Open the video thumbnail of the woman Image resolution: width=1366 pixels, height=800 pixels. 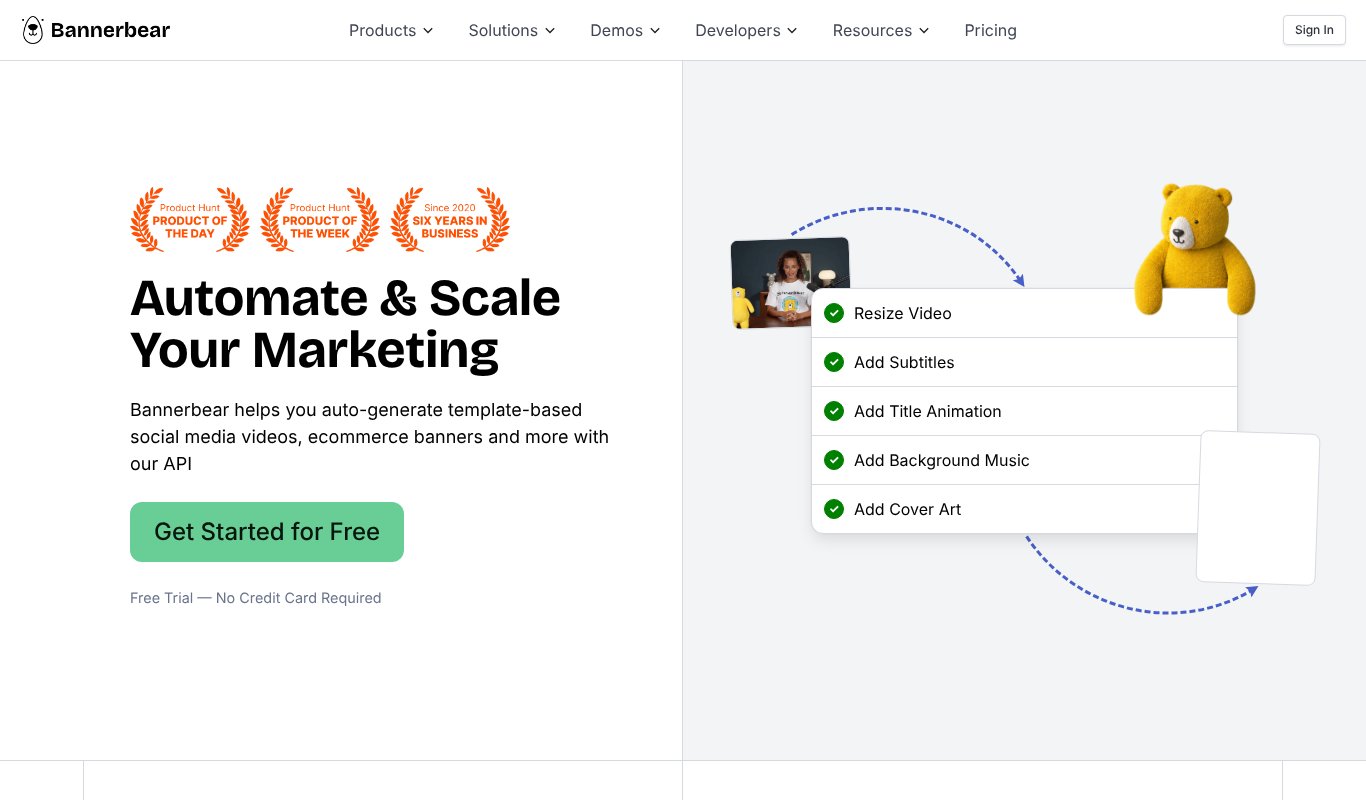coord(790,281)
